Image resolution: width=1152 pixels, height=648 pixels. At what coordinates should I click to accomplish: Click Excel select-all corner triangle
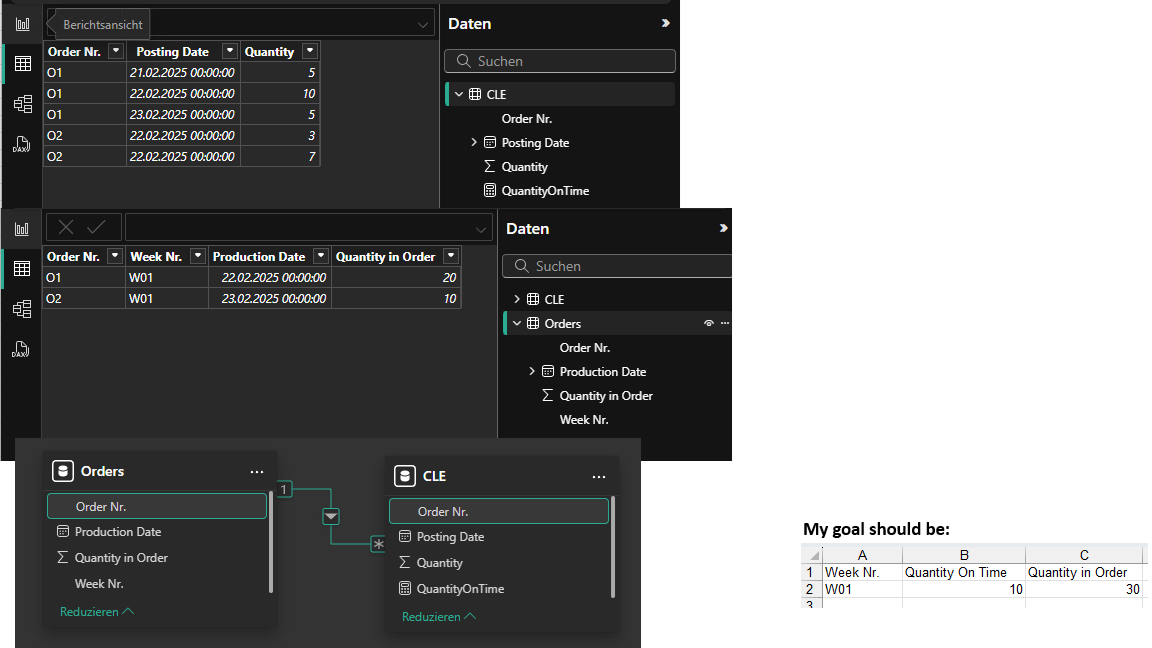(x=813, y=555)
